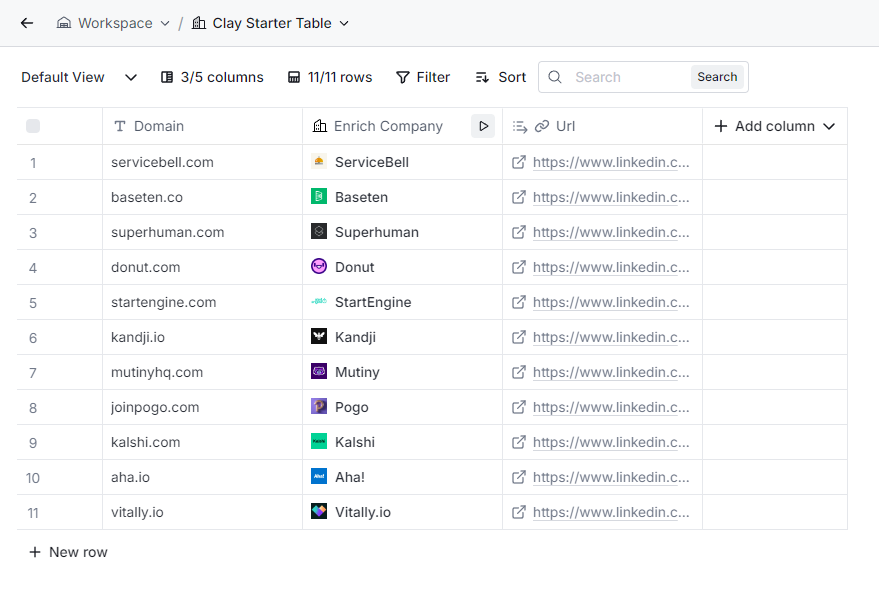The width and height of the screenshot is (879, 607).
Task: Open the Filter options
Action: click(x=423, y=77)
